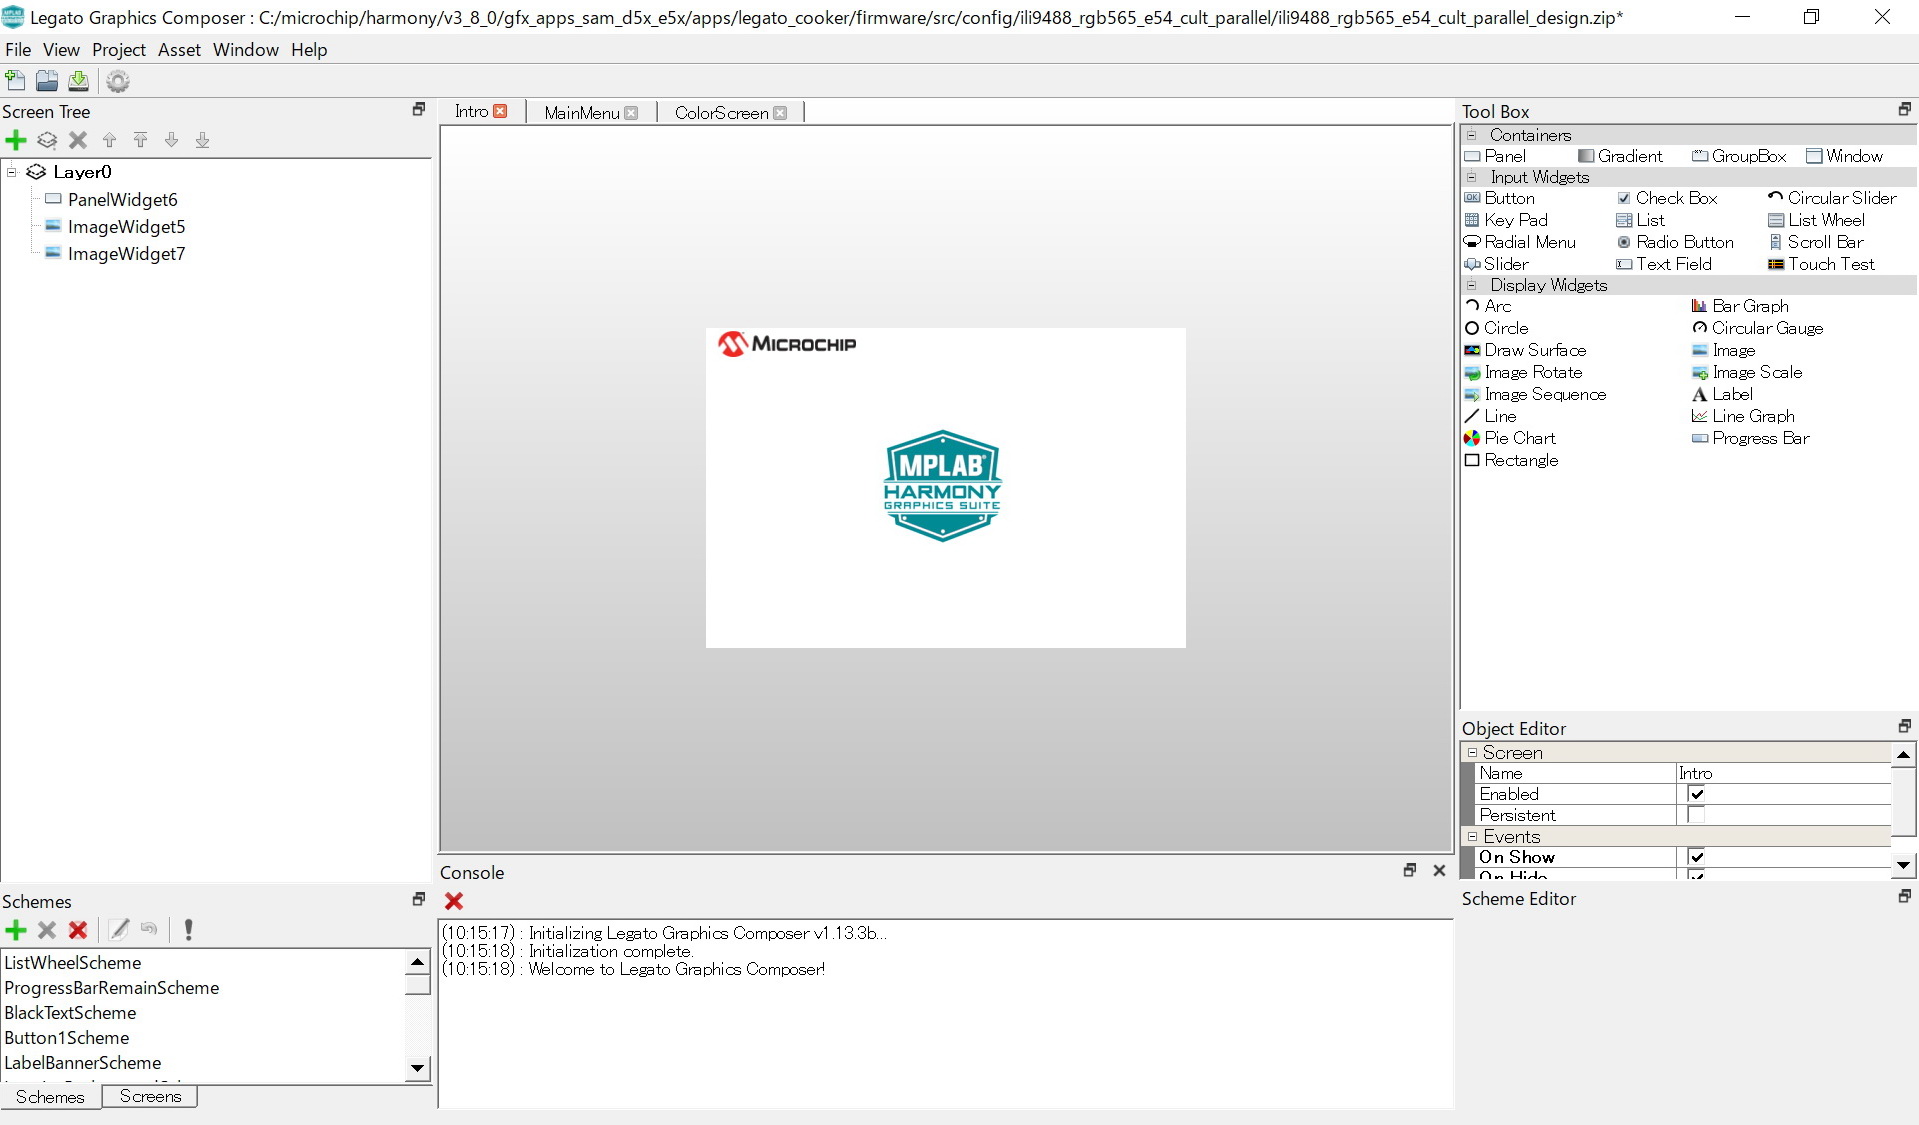Open the View menu
The height and width of the screenshot is (1125, 1919).
(x=61, y=50)
